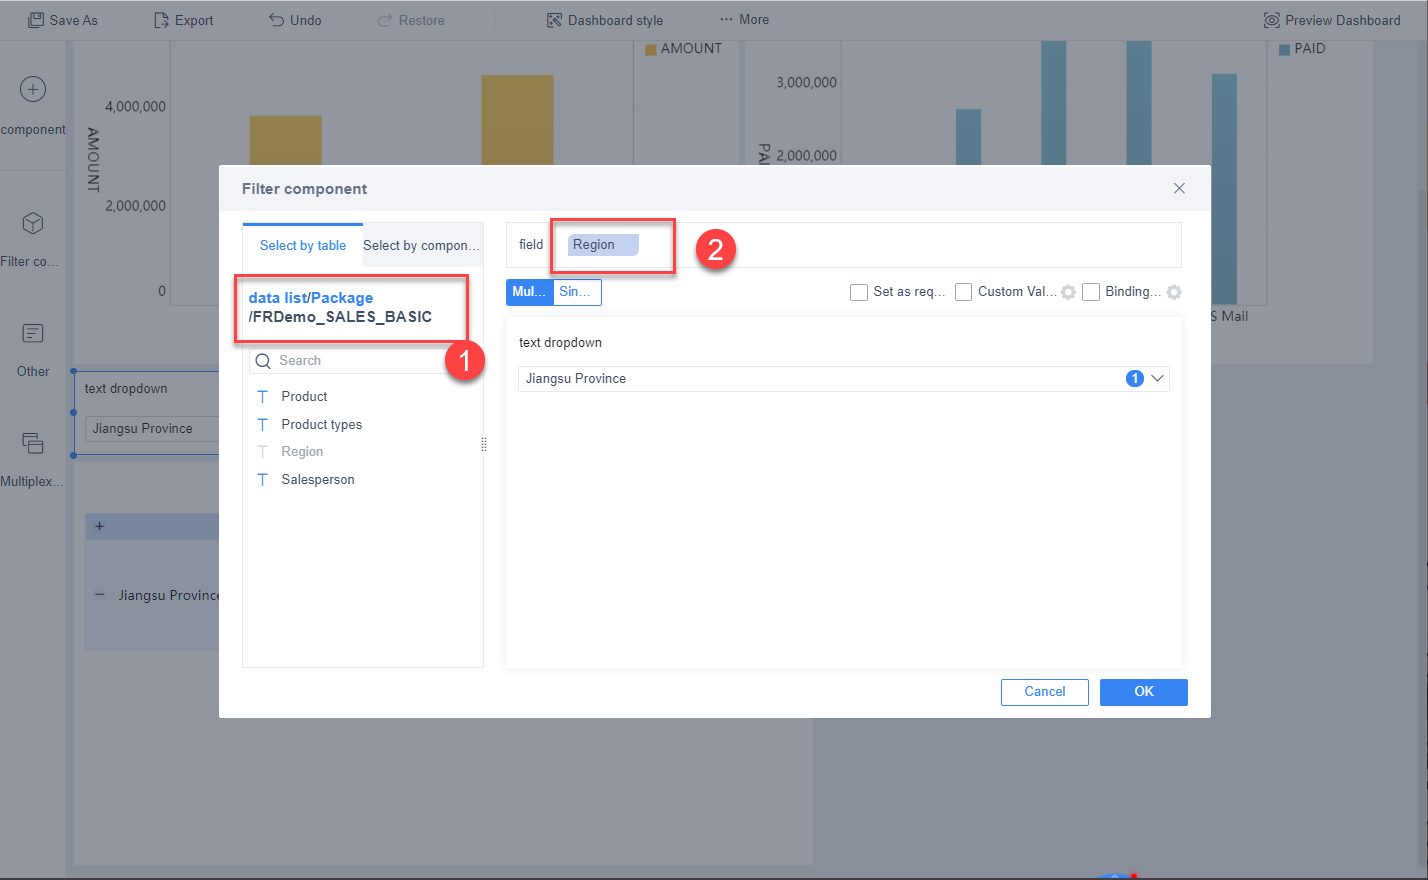The height and width of the screenshot is (880, 1428).
Task: Click the add component plus icon
Action: click(33, 89)
